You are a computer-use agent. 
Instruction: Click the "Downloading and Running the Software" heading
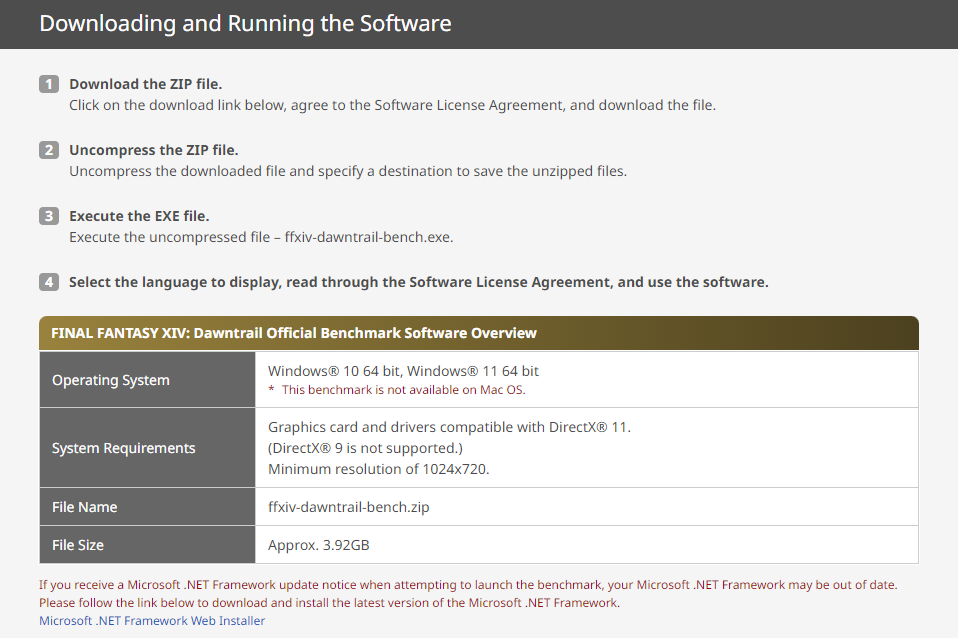point(245,23)
